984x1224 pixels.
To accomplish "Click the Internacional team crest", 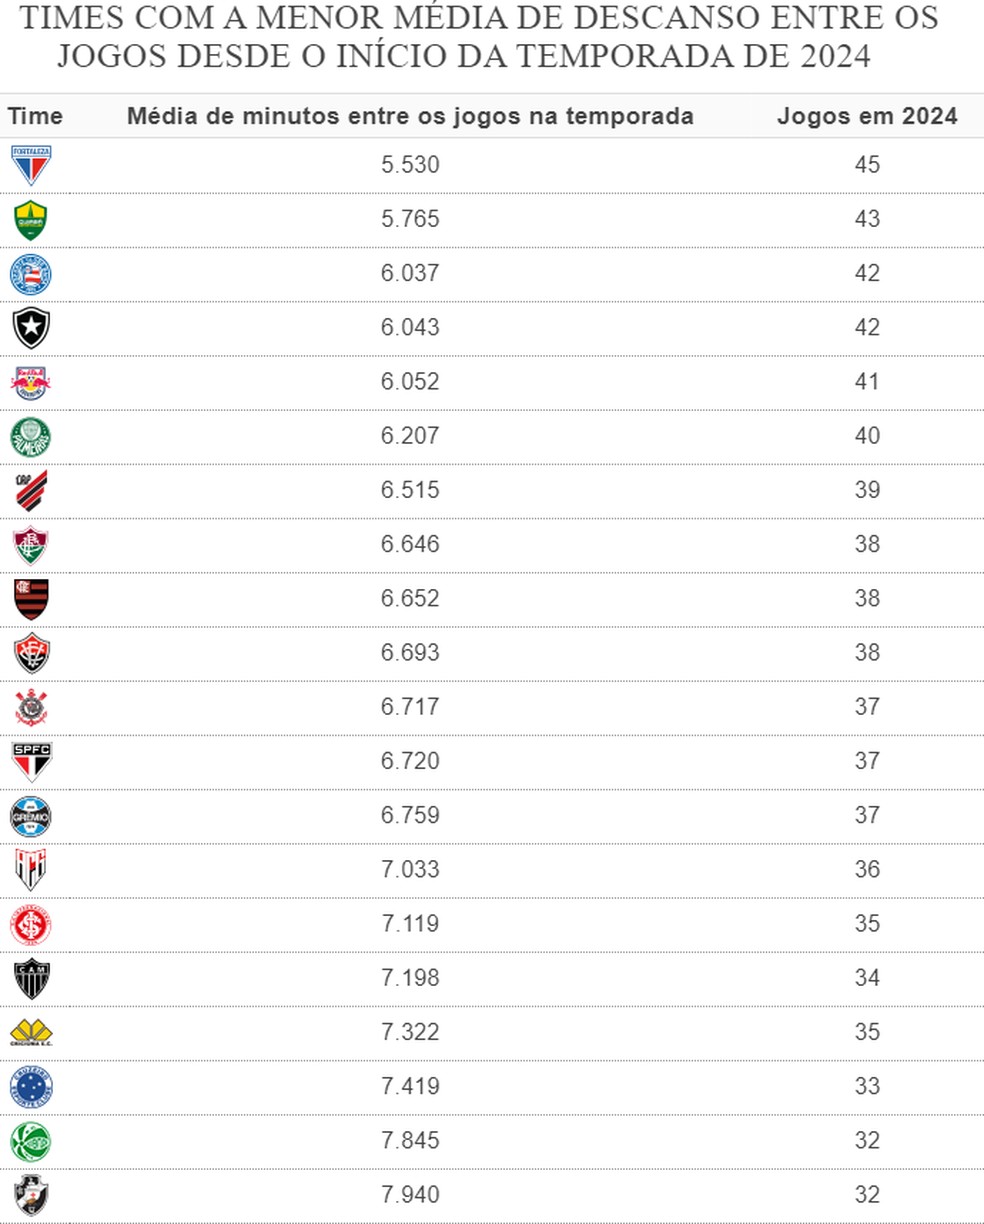I will [x=31, y=924].
